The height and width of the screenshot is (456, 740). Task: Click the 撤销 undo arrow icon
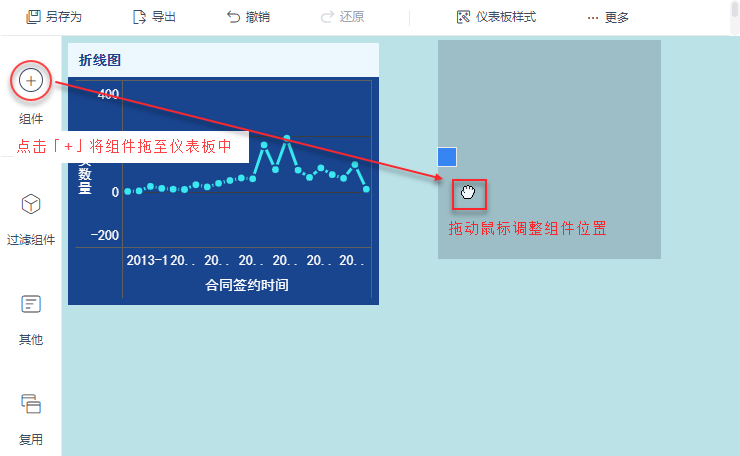233,17
